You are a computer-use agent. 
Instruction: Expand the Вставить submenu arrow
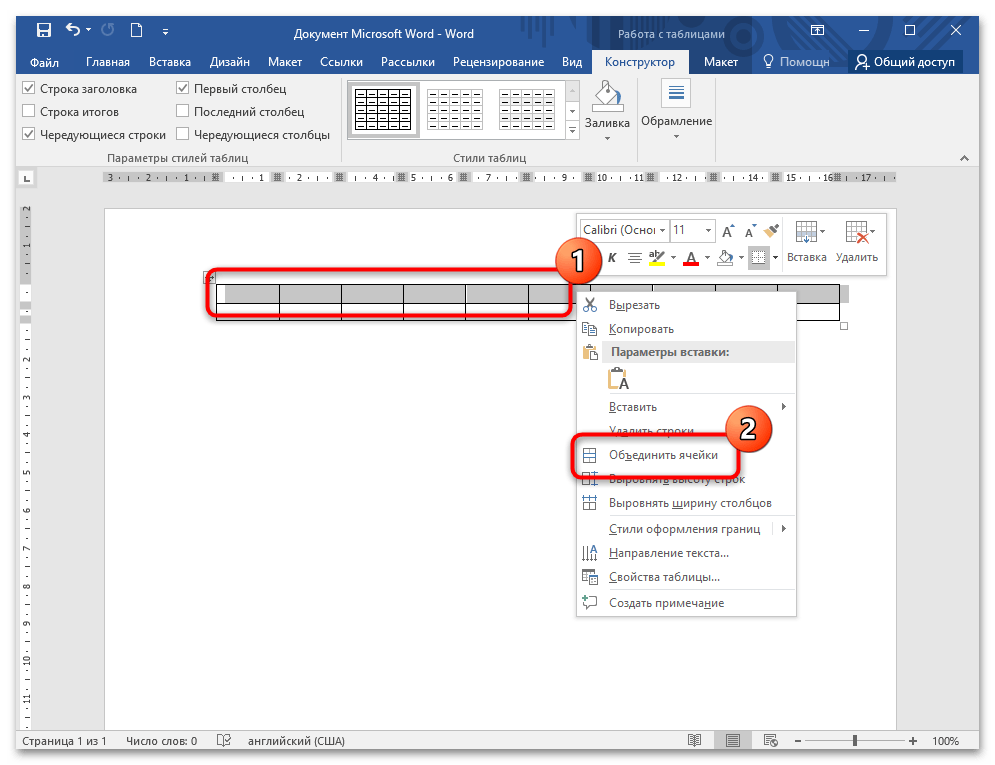click(784, 407)
